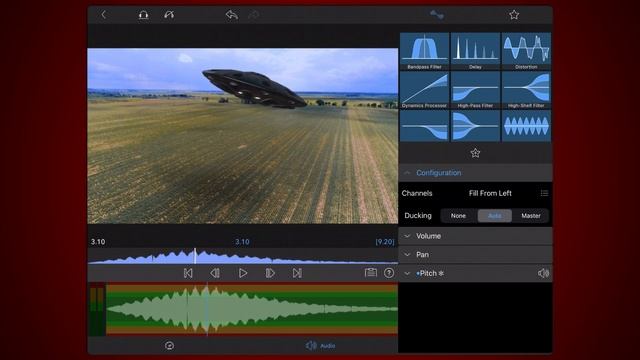Select the High-Shelf Filter effect
The height and width of the screenshot is (360, 640).
tap(526, 90)
